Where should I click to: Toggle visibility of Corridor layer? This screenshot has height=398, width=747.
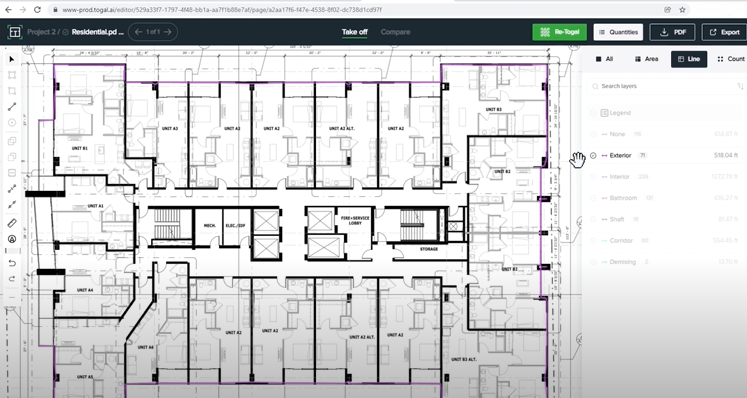(593, 241)
